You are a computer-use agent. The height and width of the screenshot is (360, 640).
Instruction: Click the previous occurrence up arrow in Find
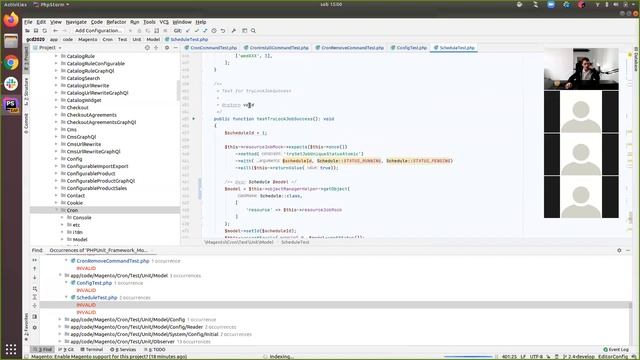pos(35,269)
